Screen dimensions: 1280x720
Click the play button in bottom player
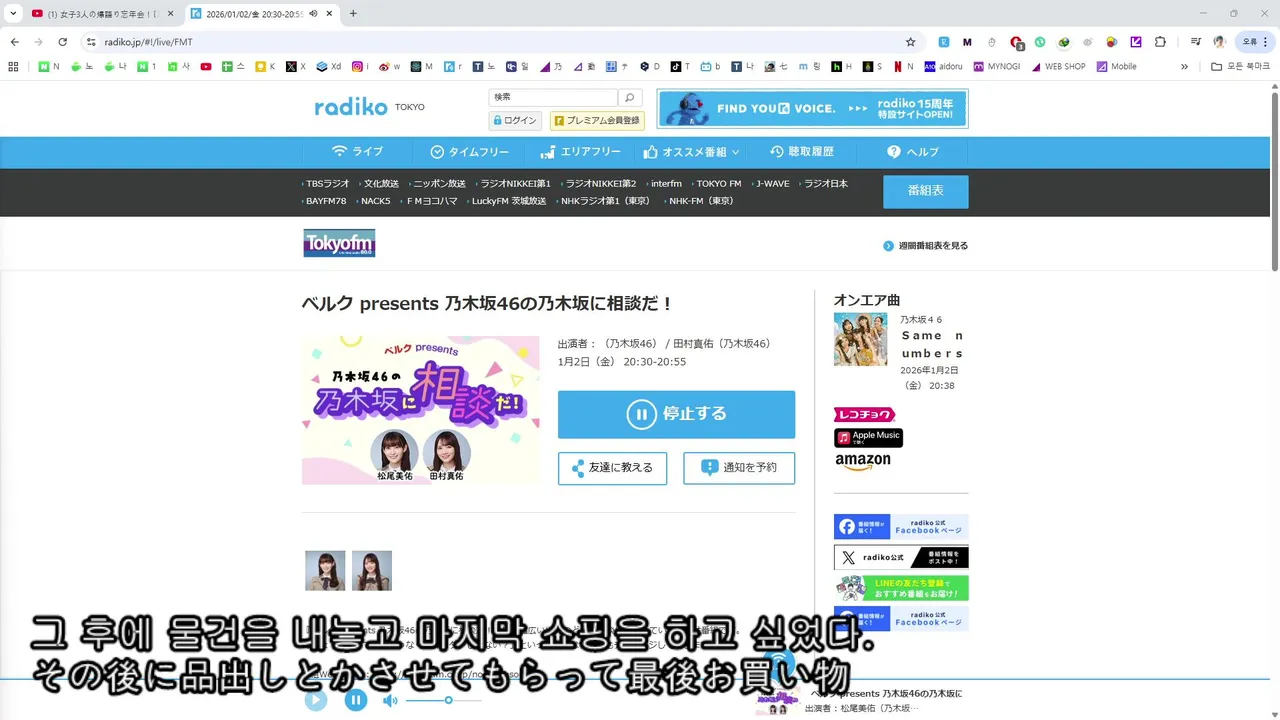click(316, 700)
